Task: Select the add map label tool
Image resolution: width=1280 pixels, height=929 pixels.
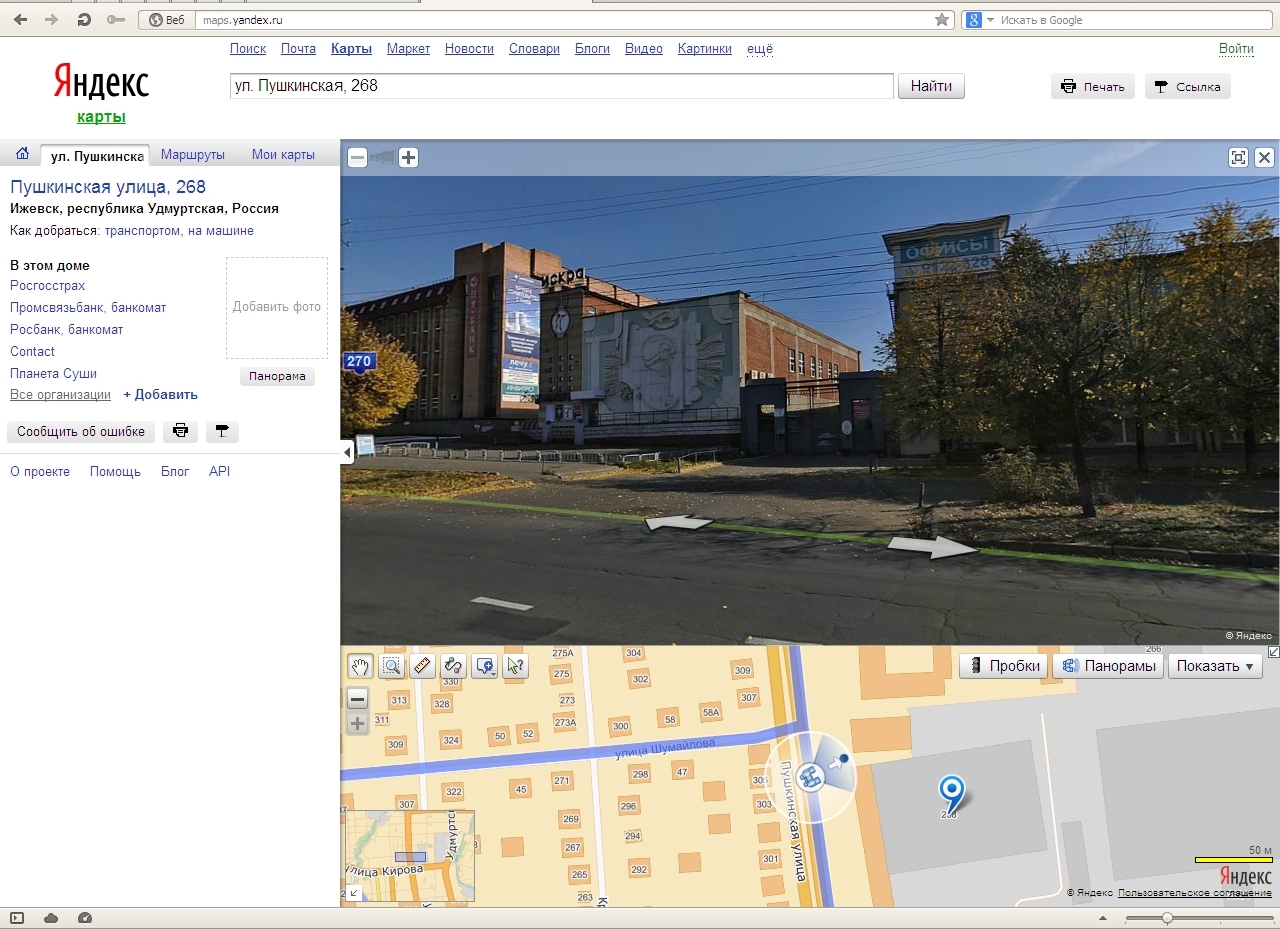Action: [485, 666]
